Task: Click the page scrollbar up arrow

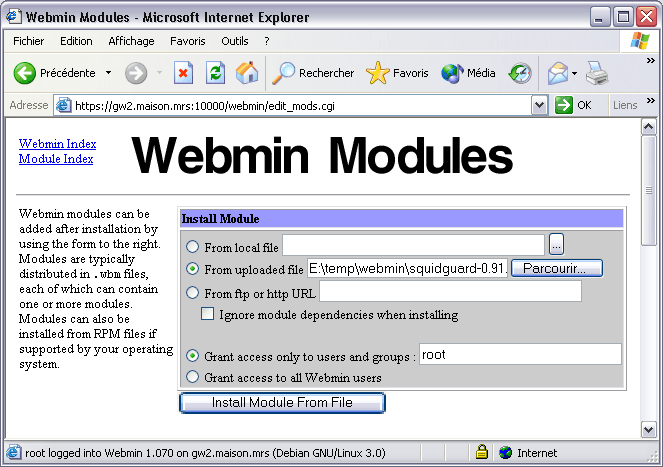Action: [649, 126]
